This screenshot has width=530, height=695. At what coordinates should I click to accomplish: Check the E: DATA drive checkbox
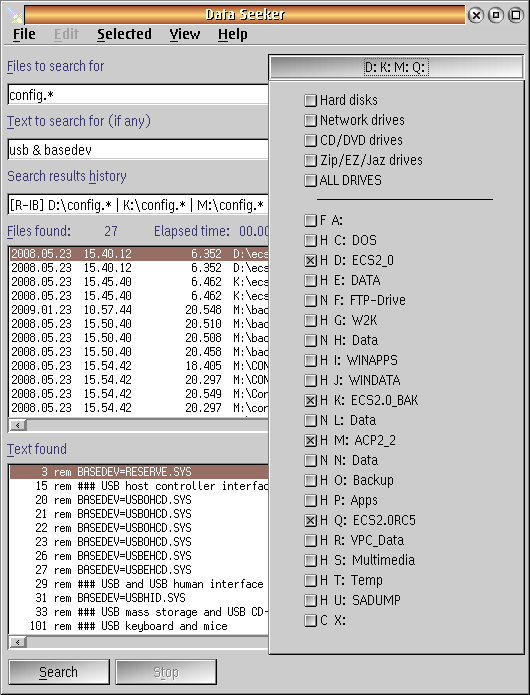[311, 281]
